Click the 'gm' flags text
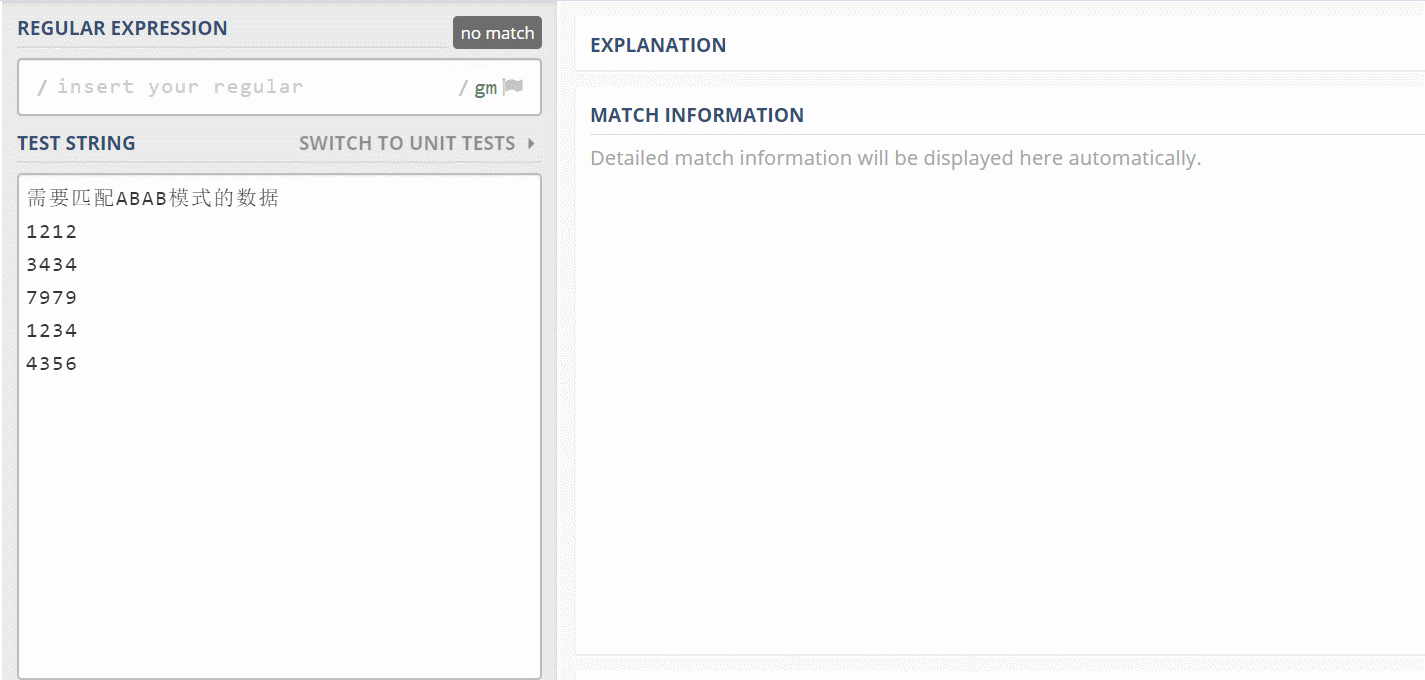This screenshot has width=1425, height=680. [485, 88]
